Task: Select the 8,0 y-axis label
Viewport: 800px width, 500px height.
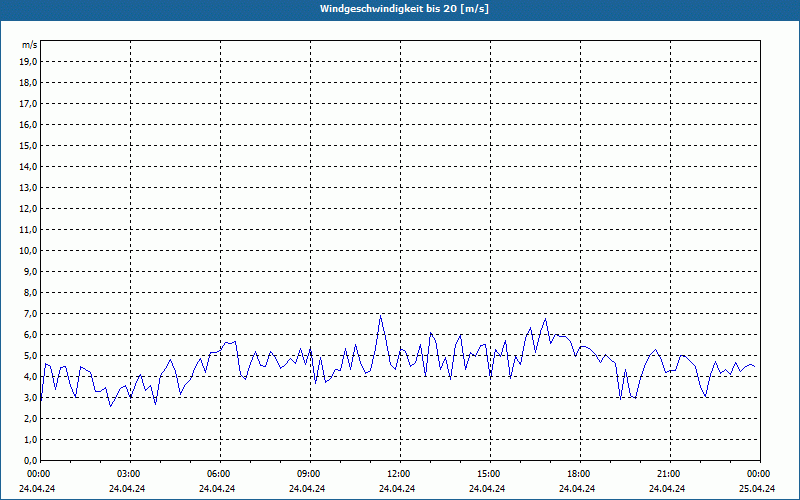Action: (30, 292)
